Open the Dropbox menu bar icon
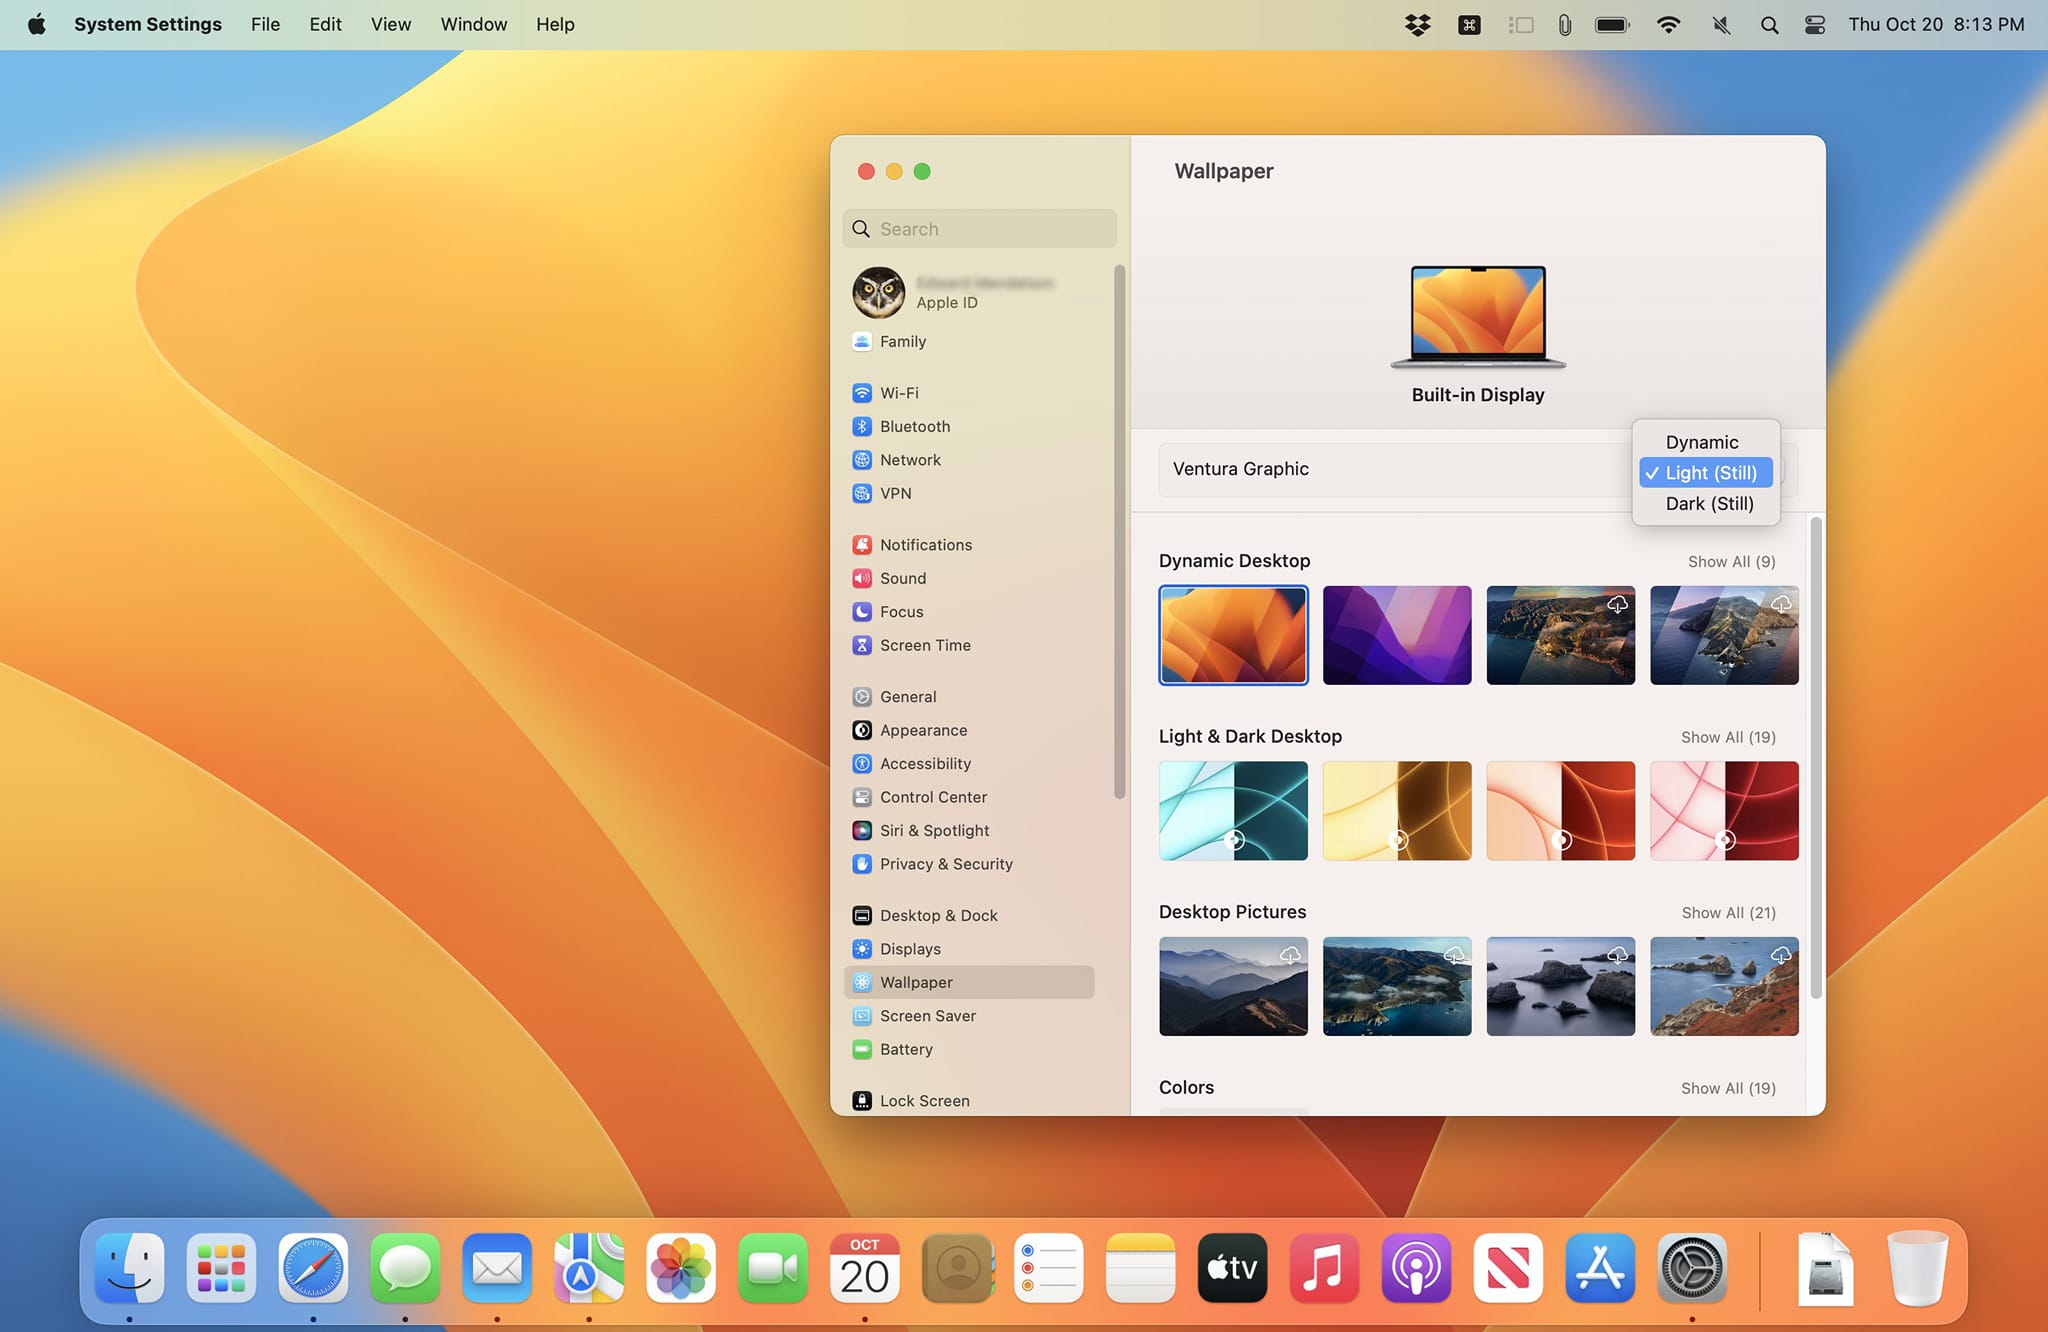 tap(1417, 24)
